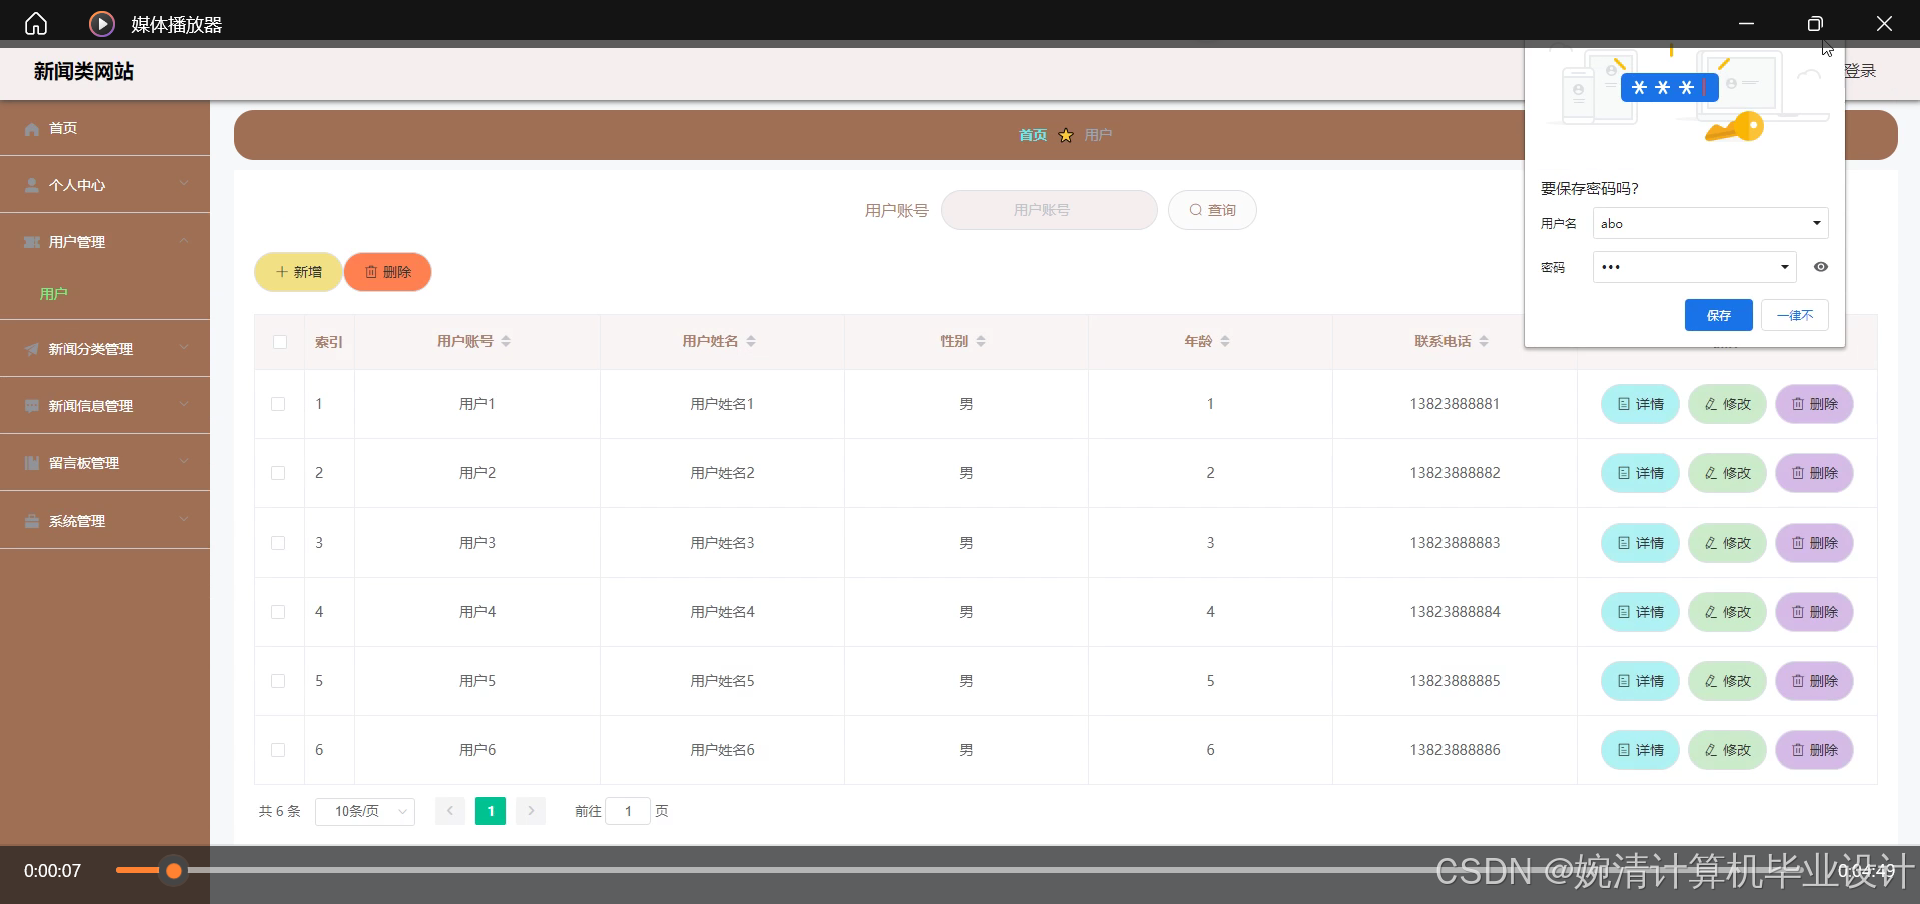Click the 新闻信息管理 sidebar icon

(x=32, y=406)
